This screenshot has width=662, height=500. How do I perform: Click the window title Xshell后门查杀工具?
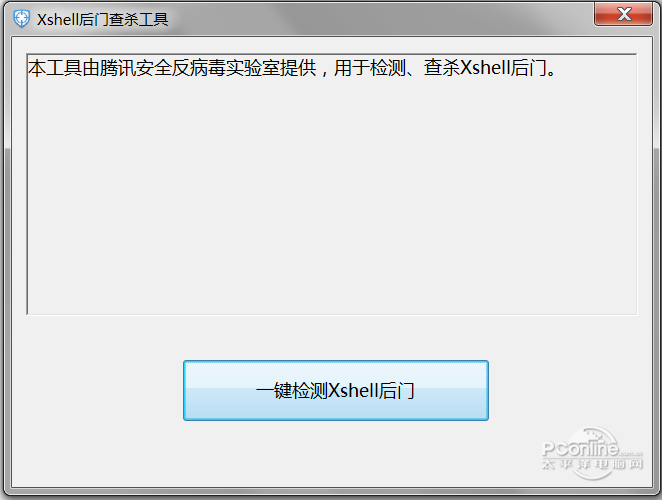[x=103, y=19]
